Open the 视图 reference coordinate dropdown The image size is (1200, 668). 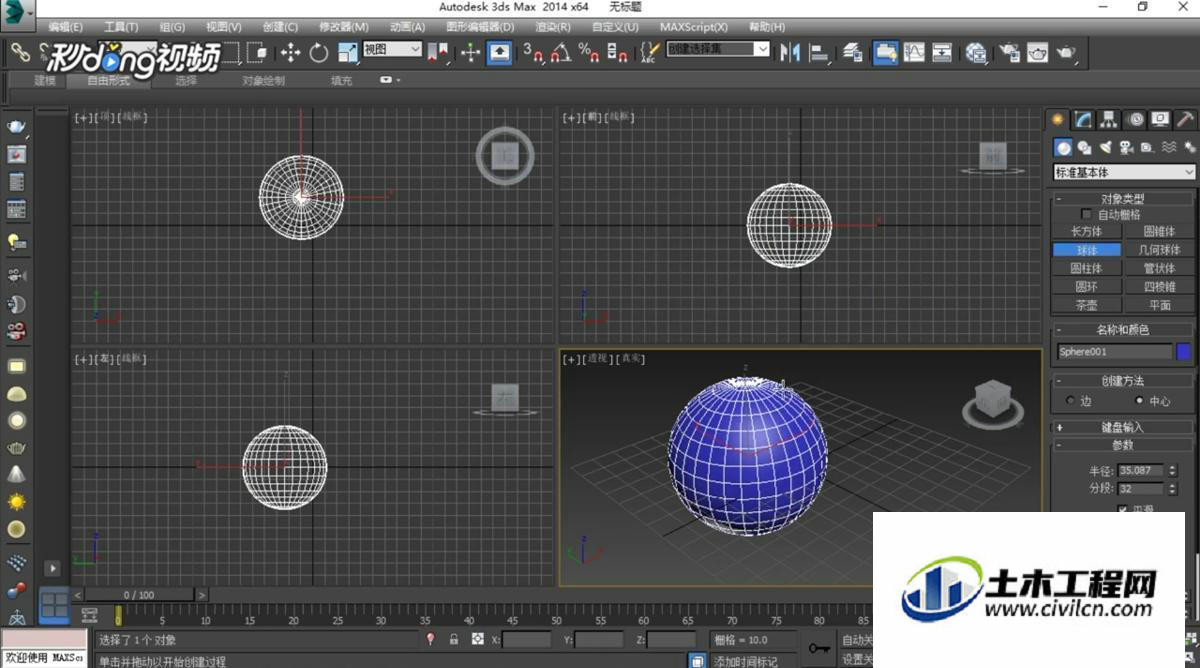click(392, 49)
